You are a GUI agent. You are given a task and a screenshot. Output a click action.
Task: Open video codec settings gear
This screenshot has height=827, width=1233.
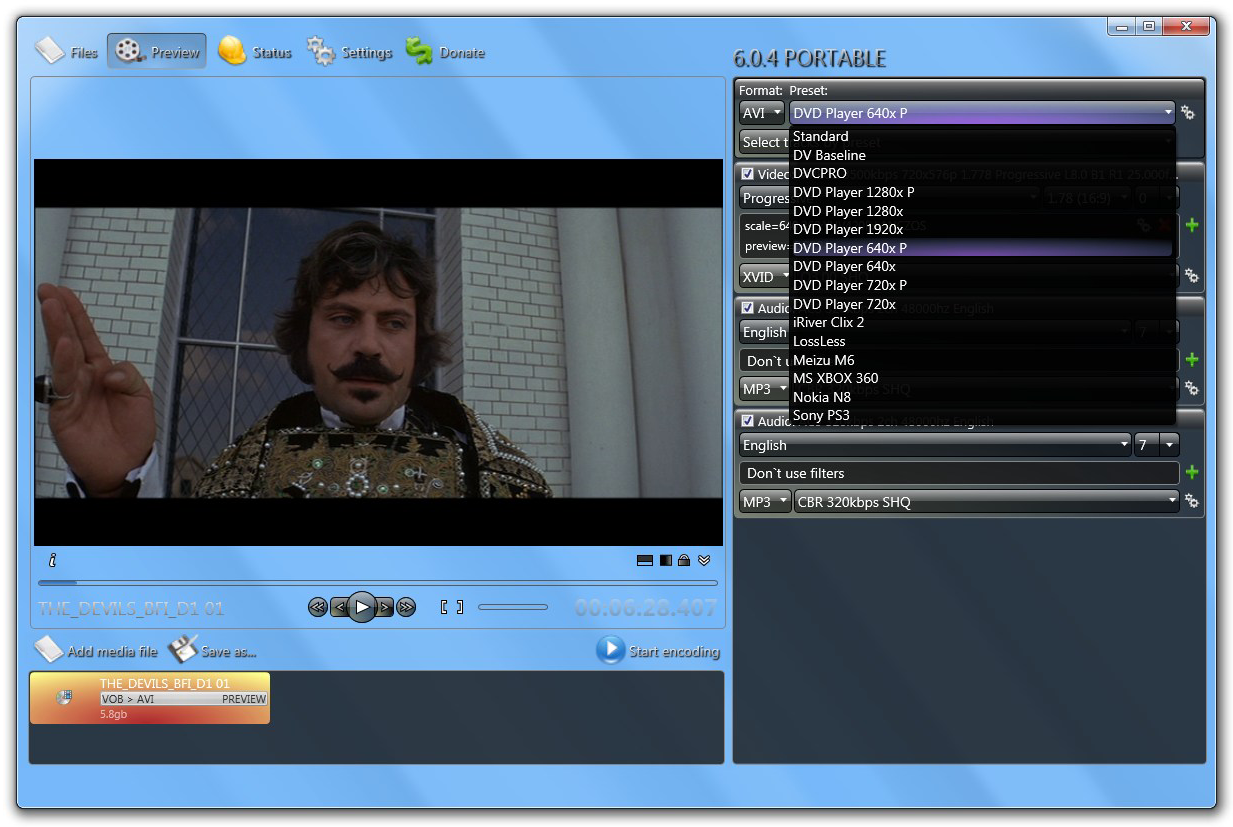point(1191,275)
